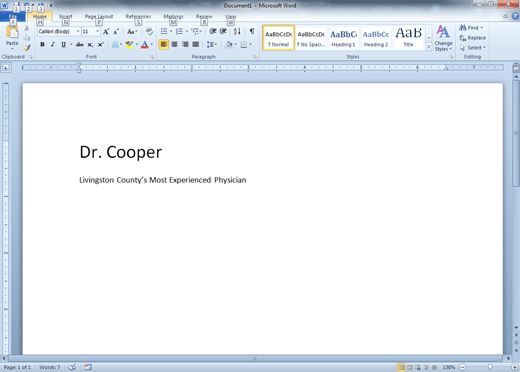This screenshot has height=372, width=520.
Task: Open the Change Case Aa dropdown
Action: pyautogui.click(x=132, y=32)
